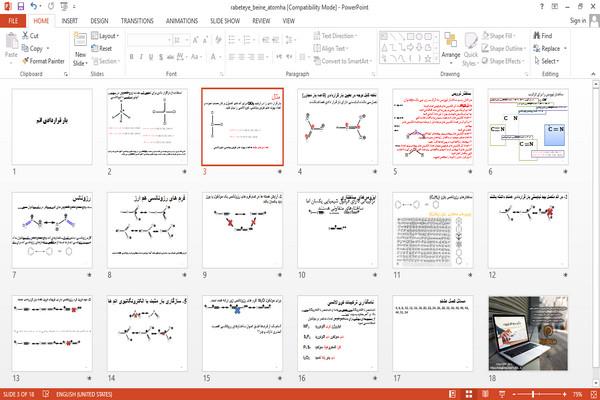
Task: Switch to the TRANSITIONS tab
Action: pyautogui.click(x=137, y=21)
